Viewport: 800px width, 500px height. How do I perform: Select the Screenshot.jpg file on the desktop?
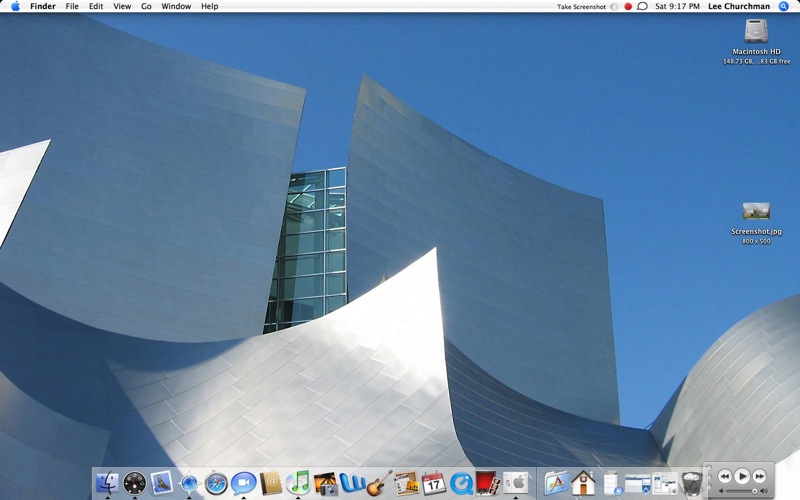point(756,212)
